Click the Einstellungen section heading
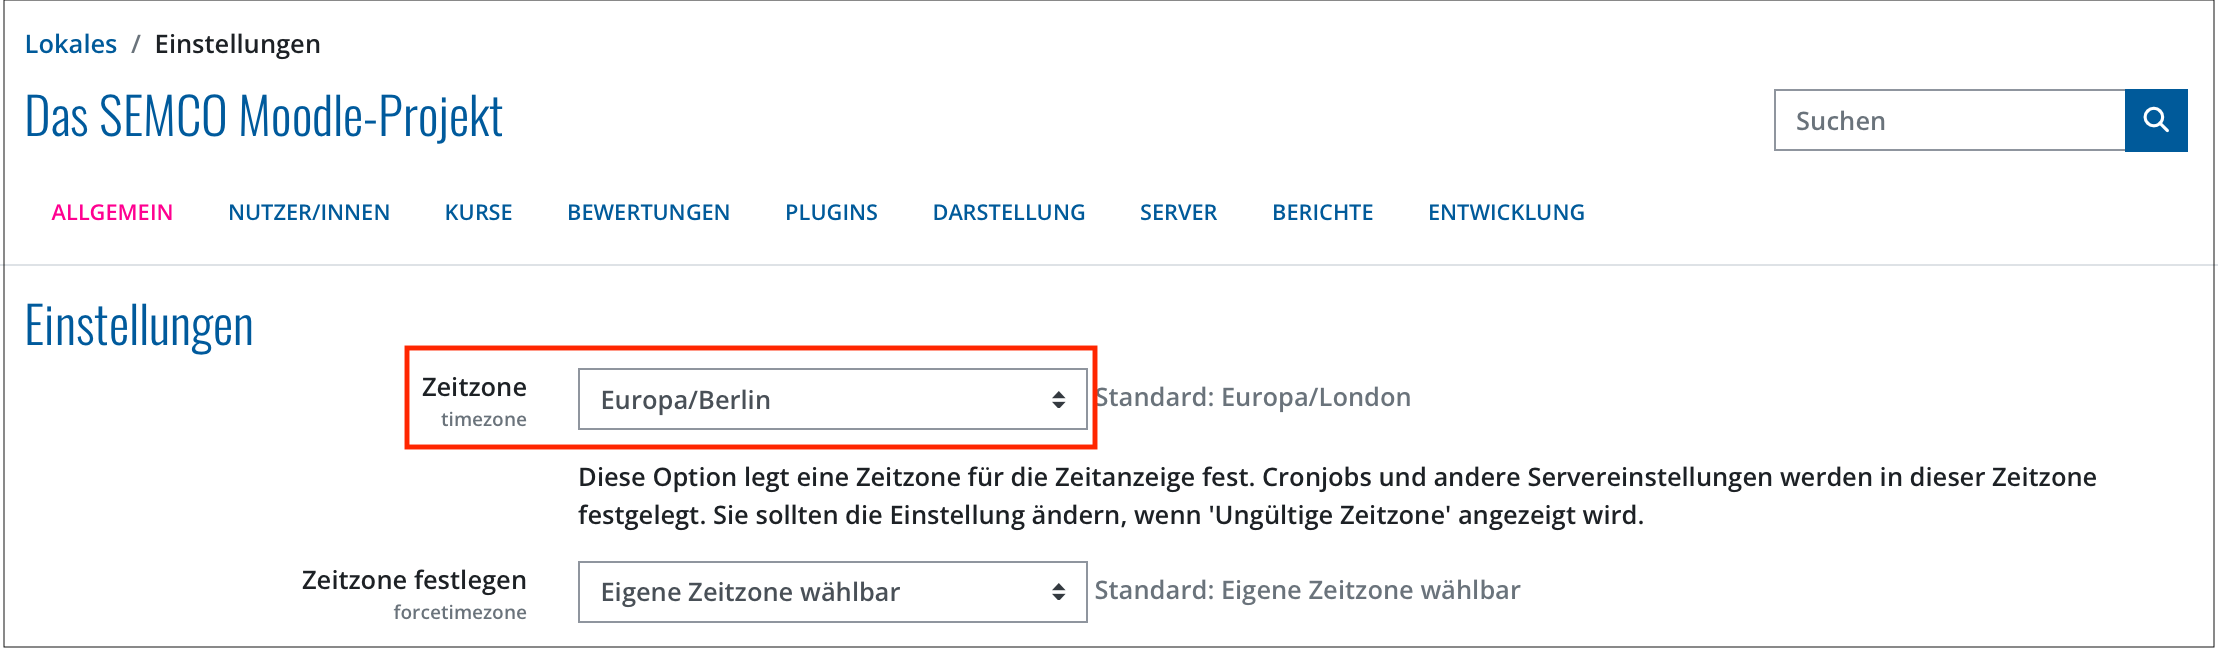 (139, 323)
